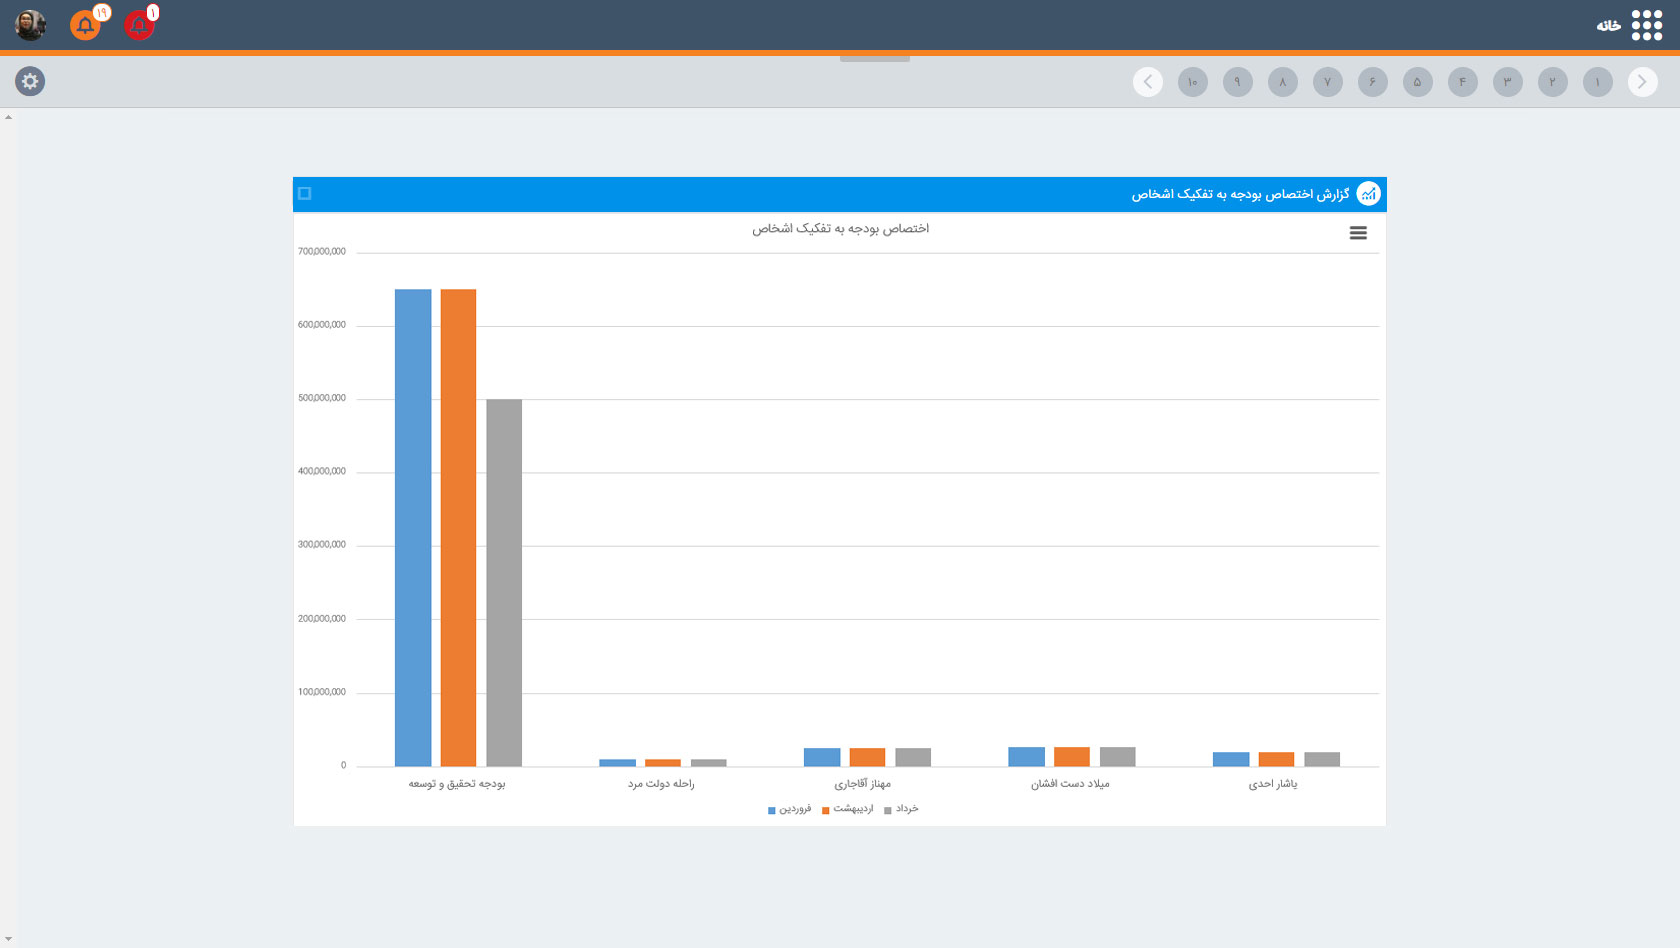Open red alert bell with 1 badge

[140, 25]
